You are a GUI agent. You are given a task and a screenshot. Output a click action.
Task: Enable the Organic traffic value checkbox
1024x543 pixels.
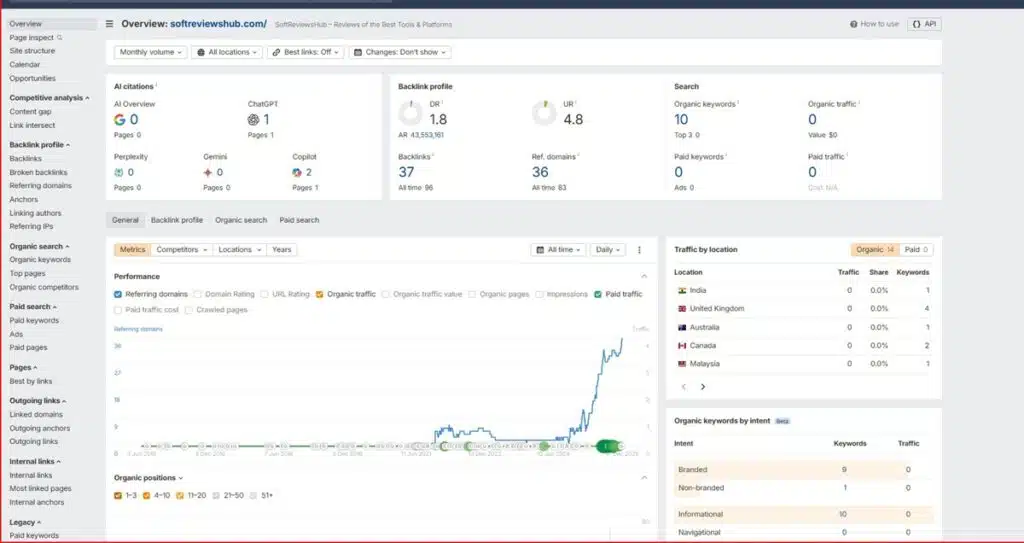click(x=385, y=294)
